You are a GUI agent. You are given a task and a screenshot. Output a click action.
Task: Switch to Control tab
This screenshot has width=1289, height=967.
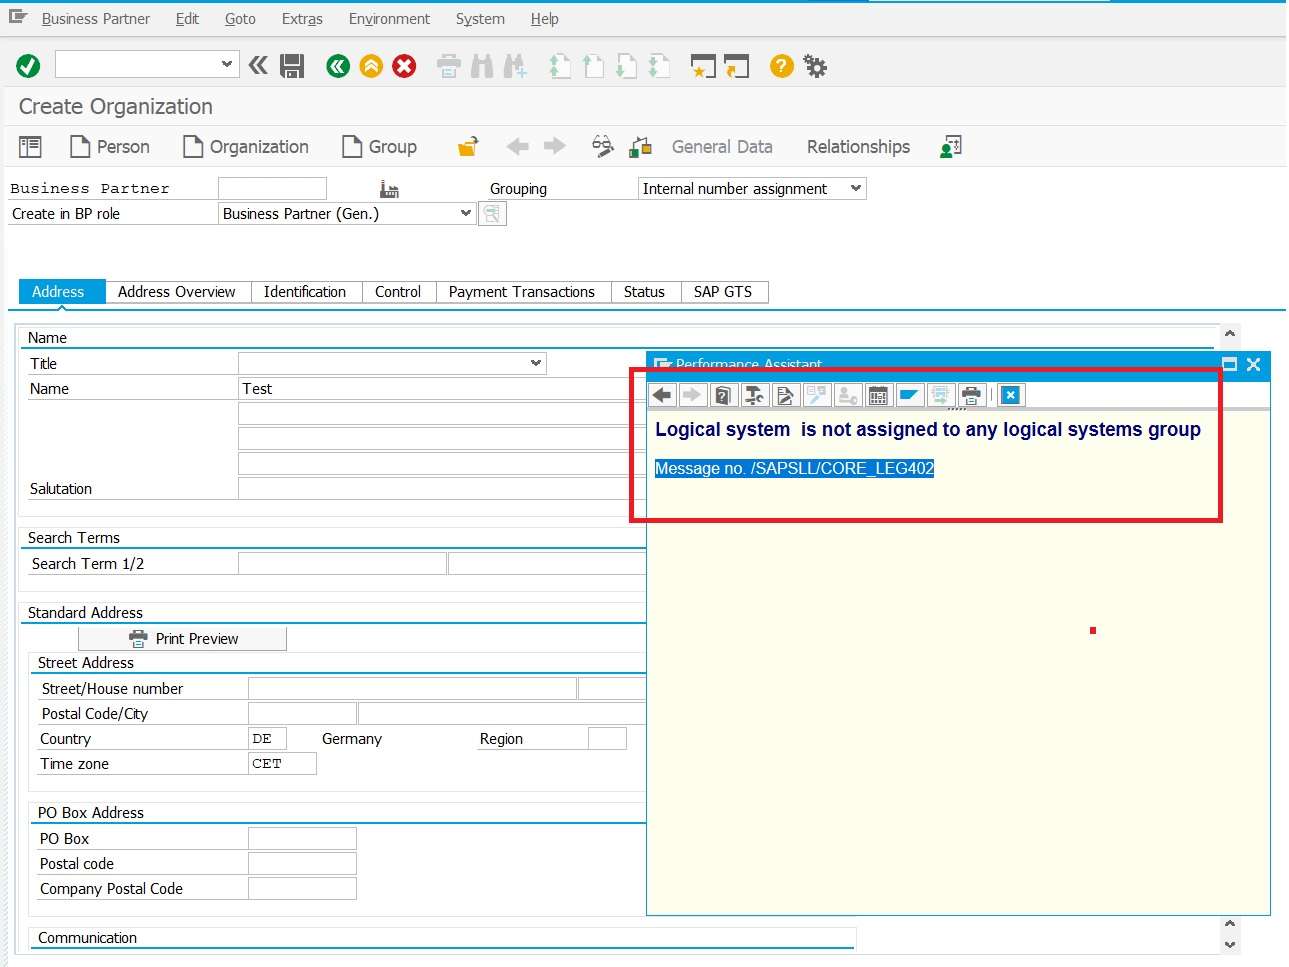[x=398, y=292]
